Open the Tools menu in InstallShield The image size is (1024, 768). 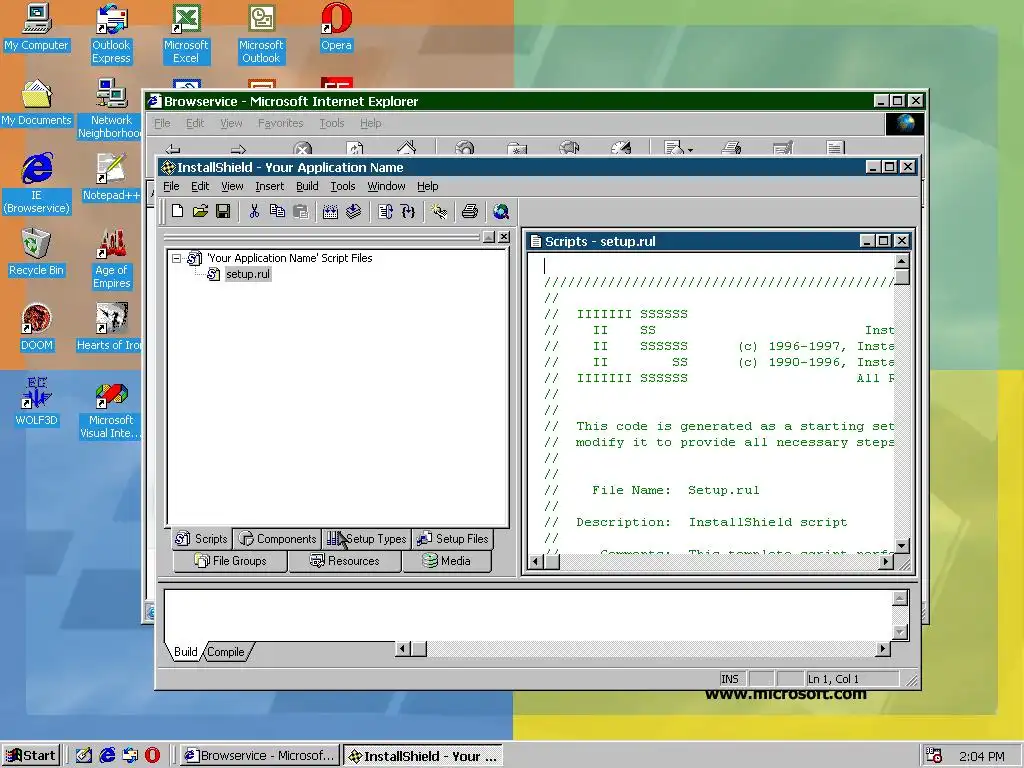[x=342, y=186]
